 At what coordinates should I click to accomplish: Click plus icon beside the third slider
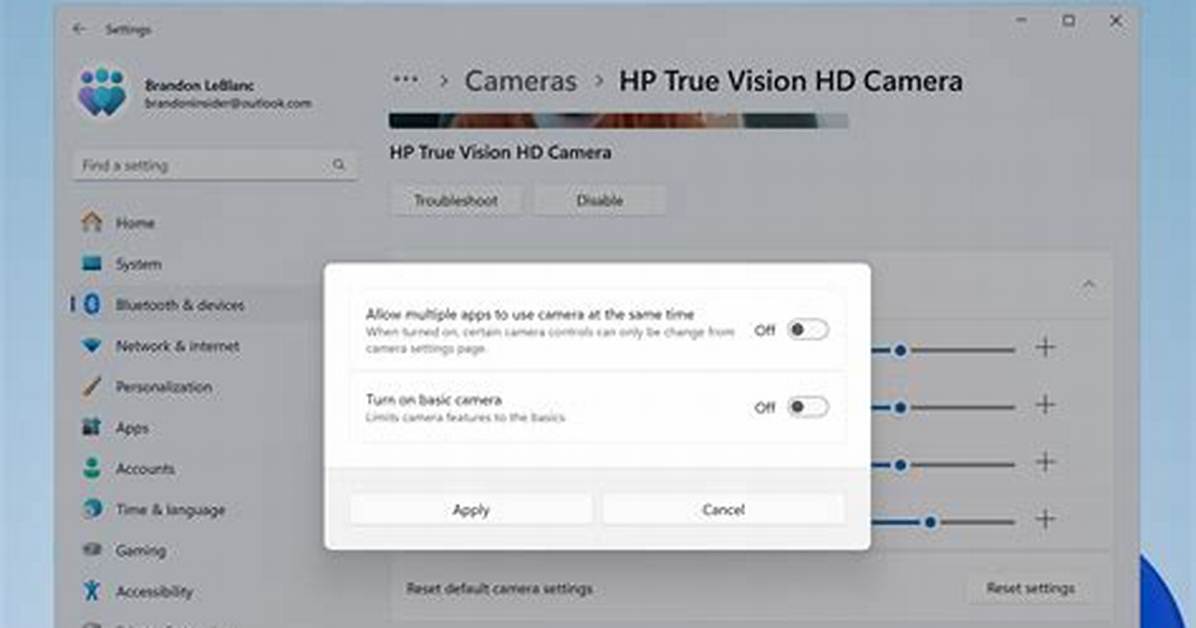pyautogui.click(x=1046, y=462)
